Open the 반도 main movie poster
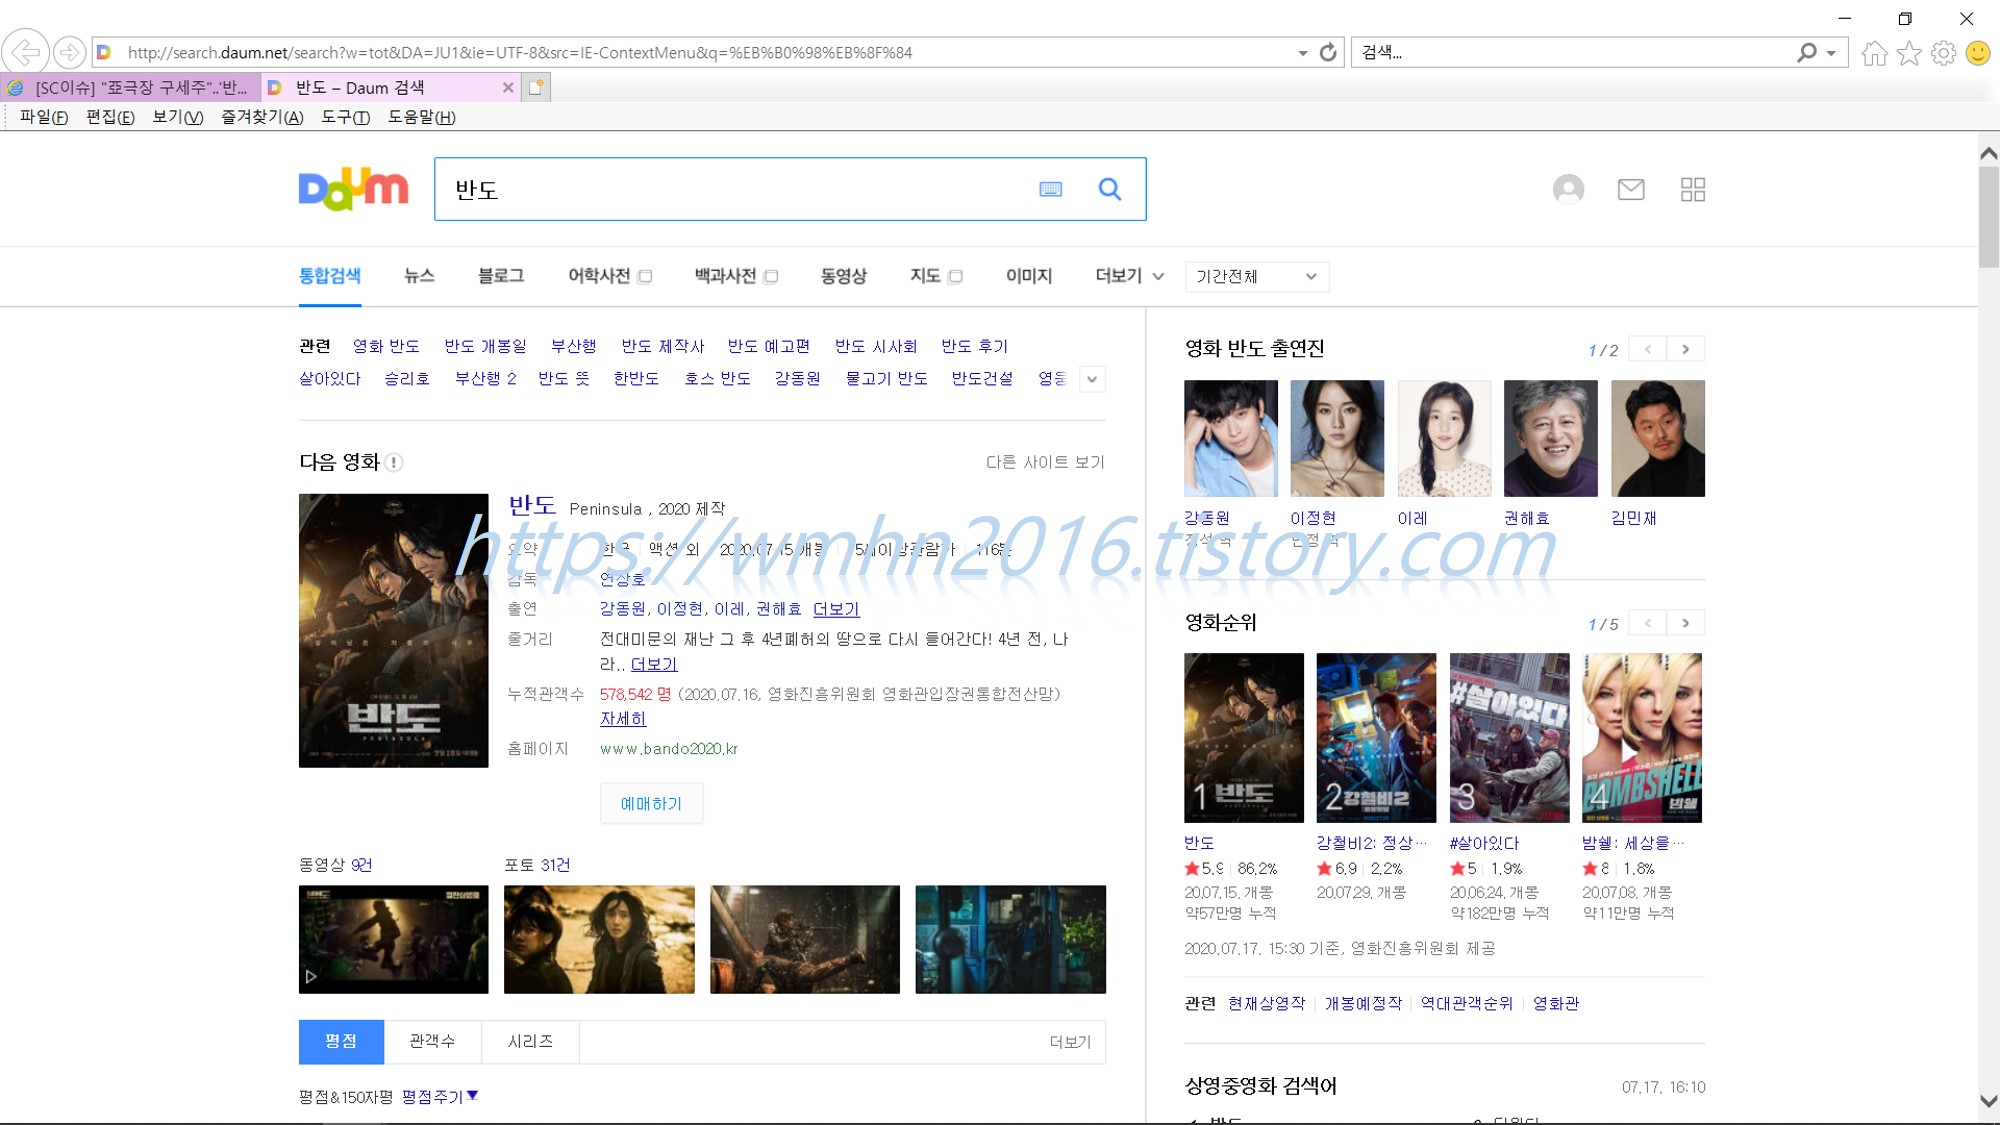2000x1125 pixels. (393, 631)
